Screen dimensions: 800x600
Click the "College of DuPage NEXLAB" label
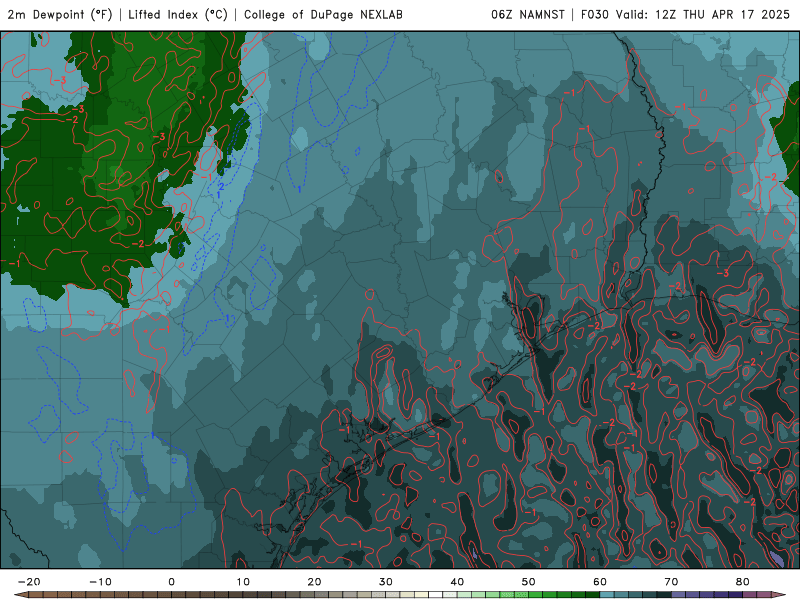click(x=323, y=15)
